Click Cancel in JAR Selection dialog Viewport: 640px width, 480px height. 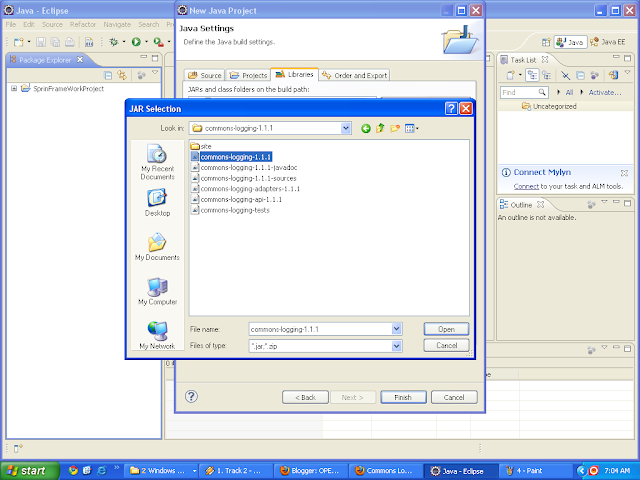point(446,345)
